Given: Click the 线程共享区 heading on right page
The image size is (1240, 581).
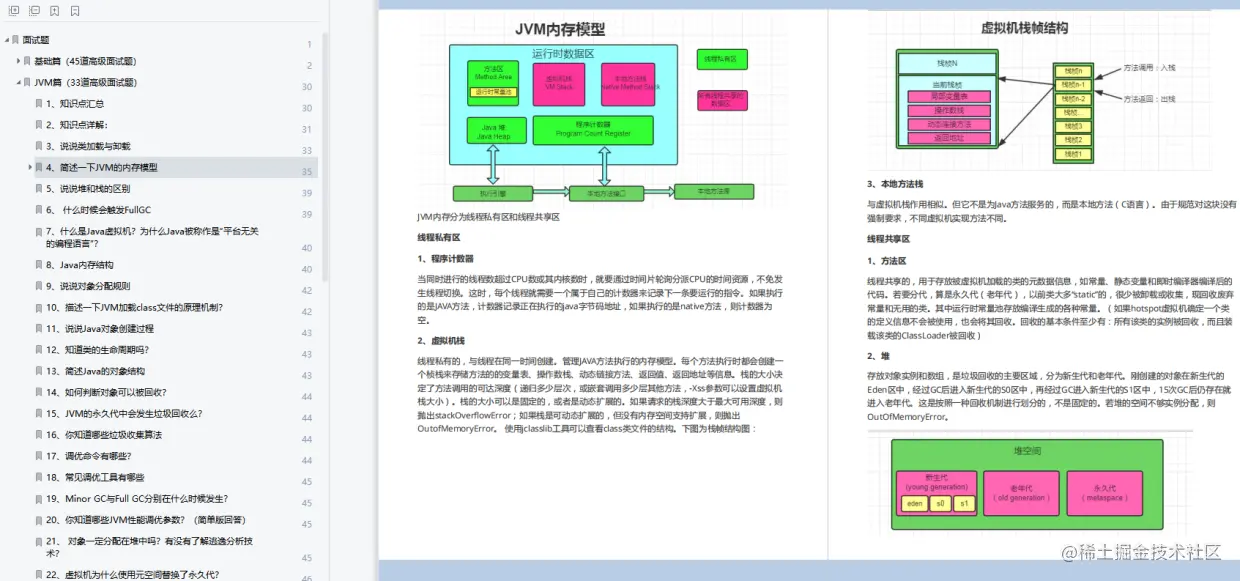Looking at the screenshot, I should tap(889, 239).
